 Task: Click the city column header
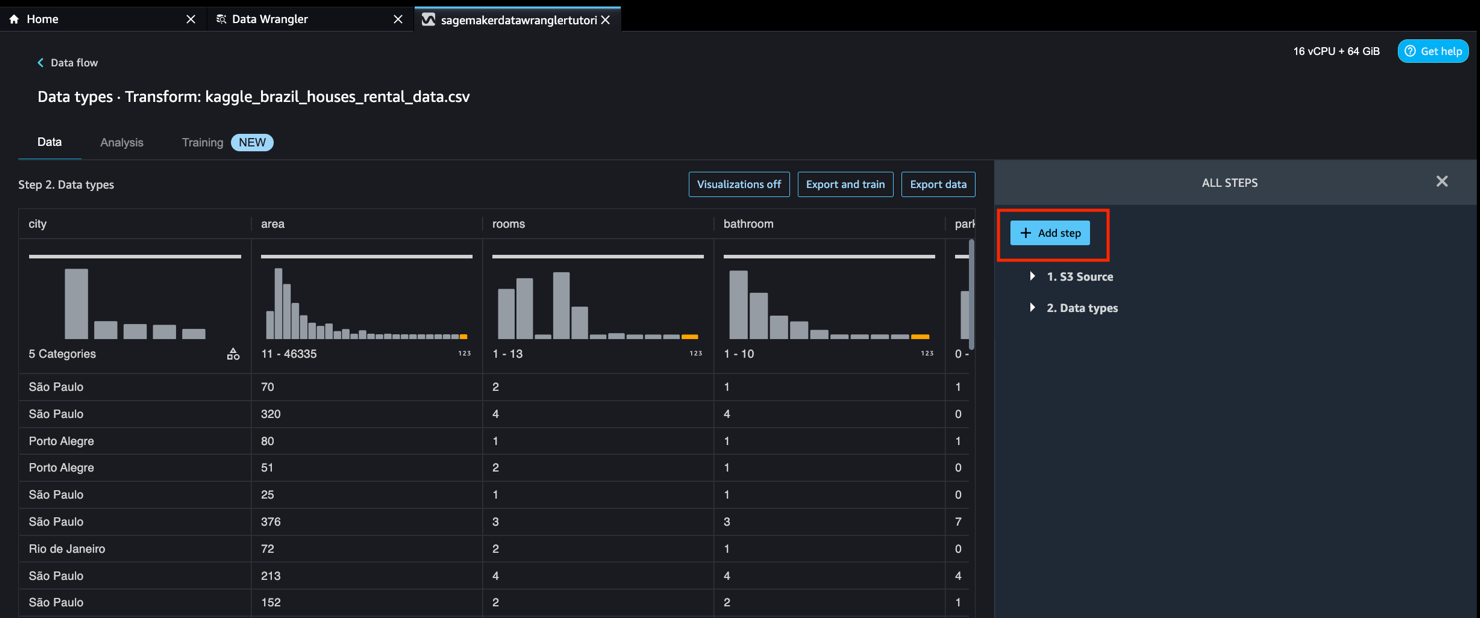pos(135,224)
